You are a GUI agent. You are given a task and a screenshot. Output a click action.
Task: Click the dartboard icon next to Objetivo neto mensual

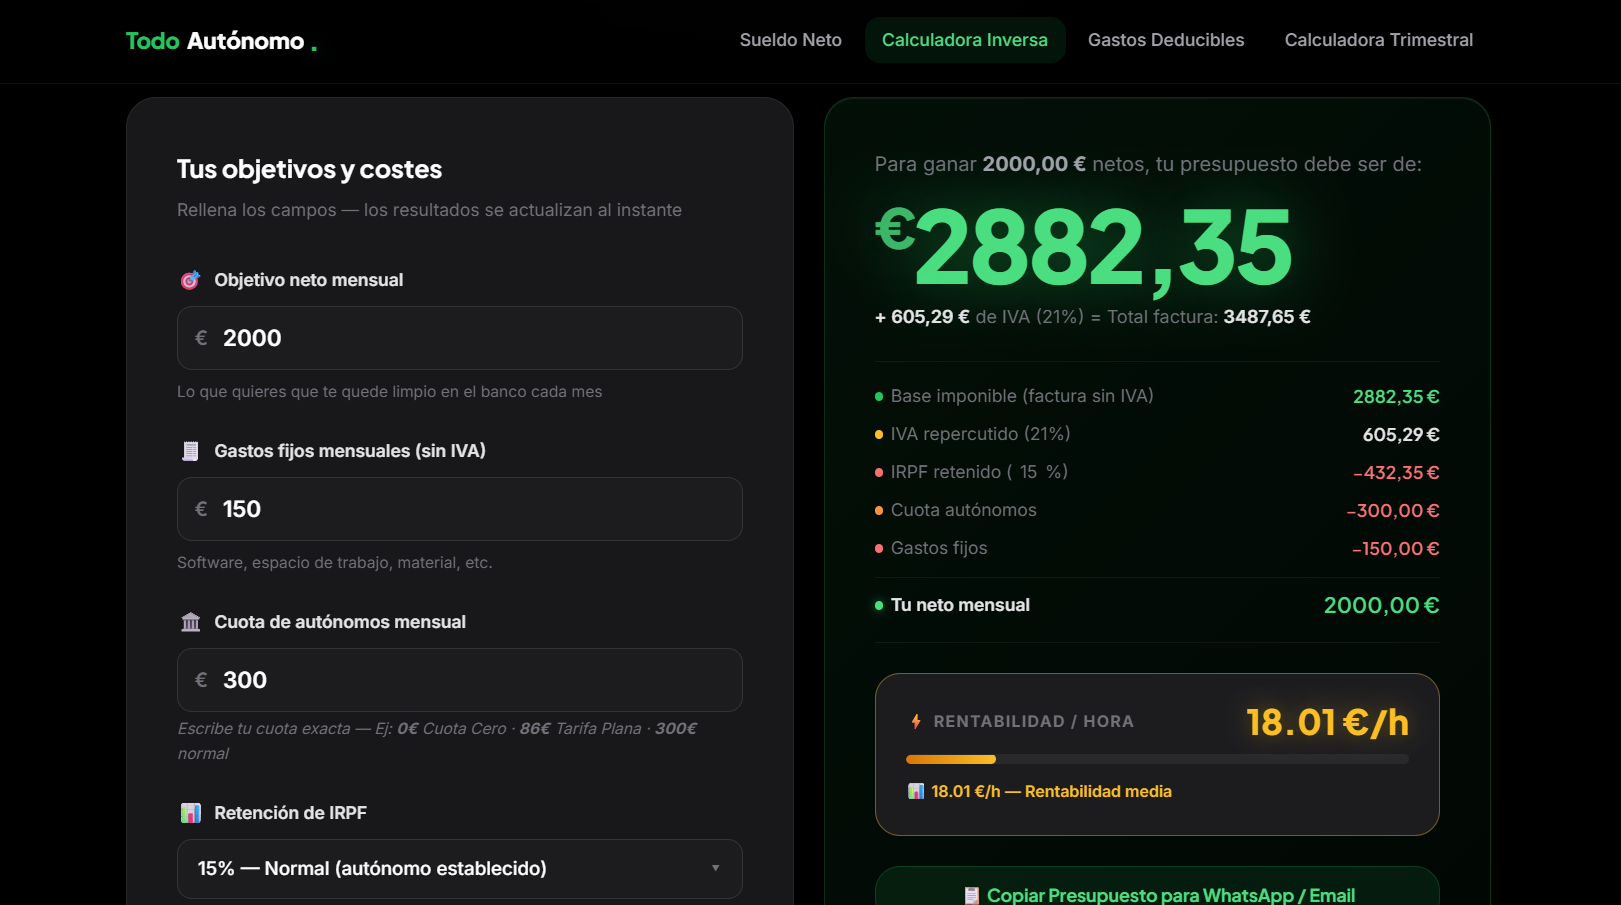[190, 280]
